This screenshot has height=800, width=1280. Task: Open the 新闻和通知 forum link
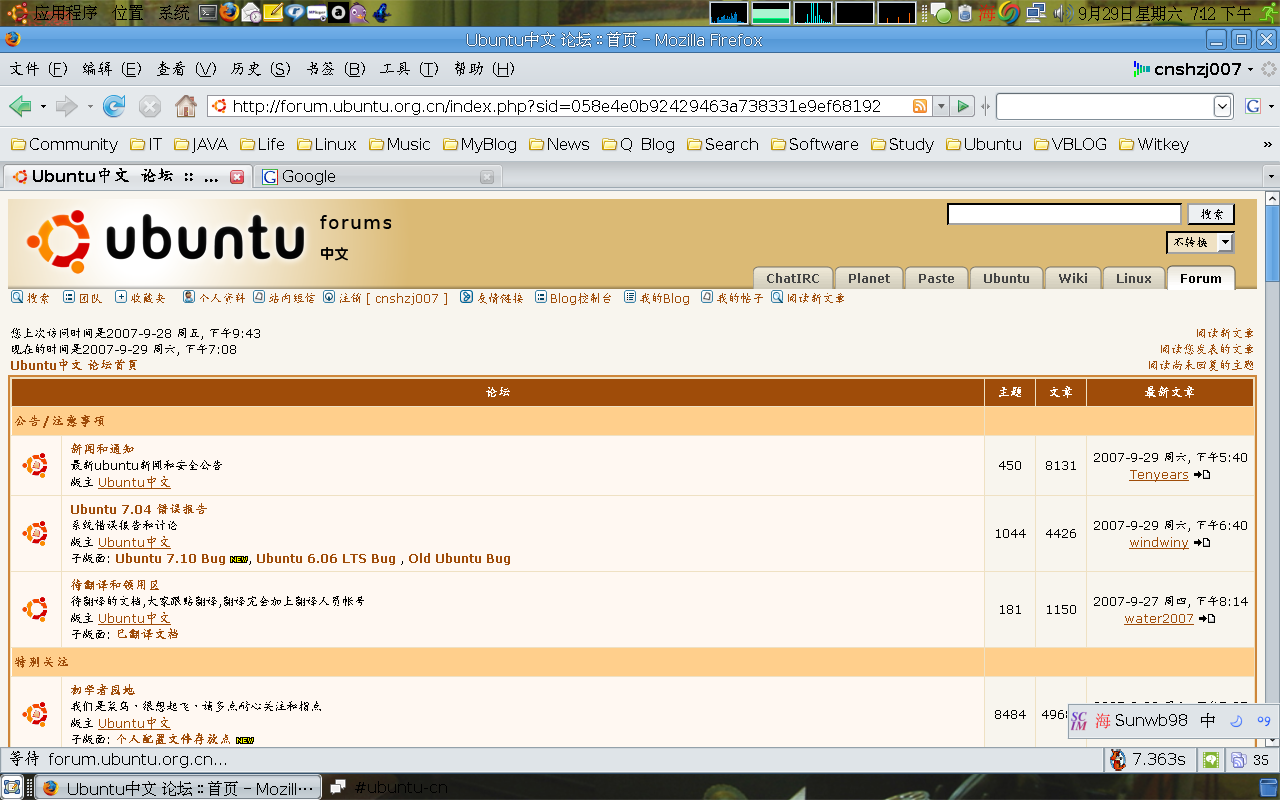(102, 449)
